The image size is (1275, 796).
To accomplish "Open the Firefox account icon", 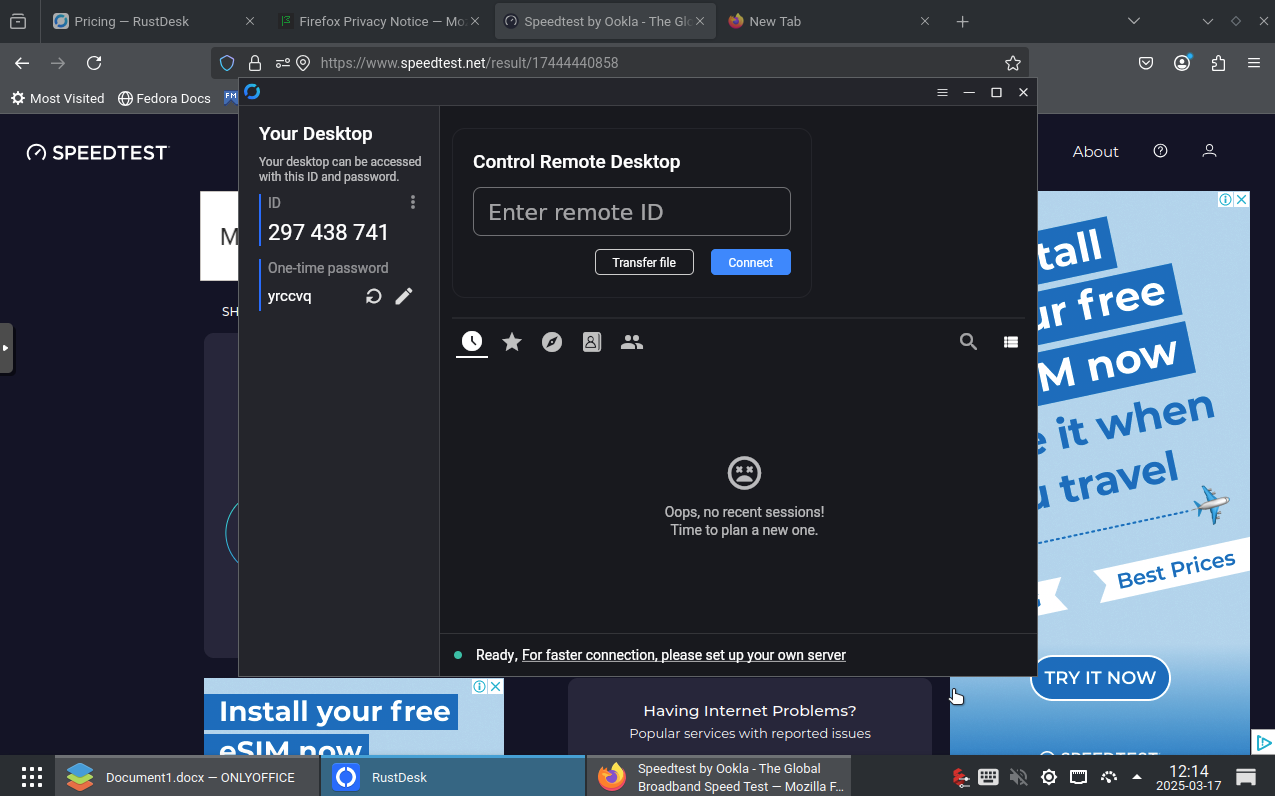I will pos(1182,63).
